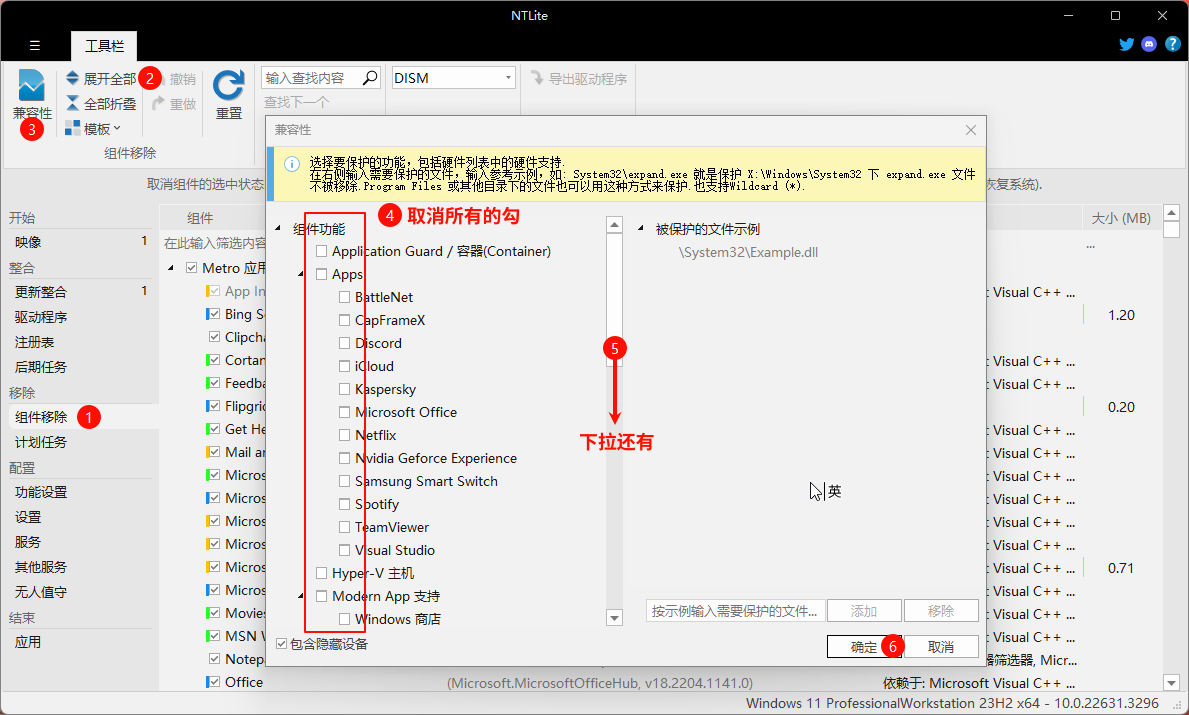This screenshot has height=715, width=1189.
Task: Click 导出驱动程序 export drivers
Action: 579,79
